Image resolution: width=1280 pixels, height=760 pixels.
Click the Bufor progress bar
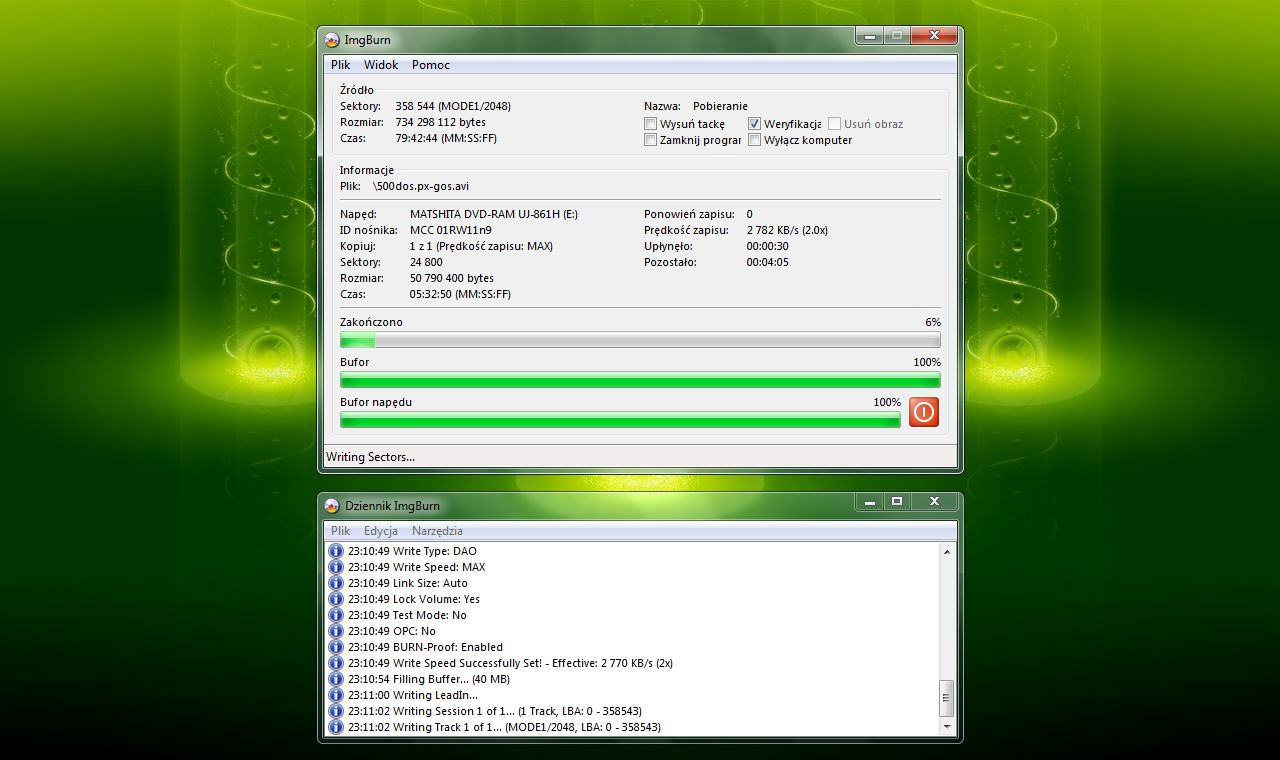(640, 380)
